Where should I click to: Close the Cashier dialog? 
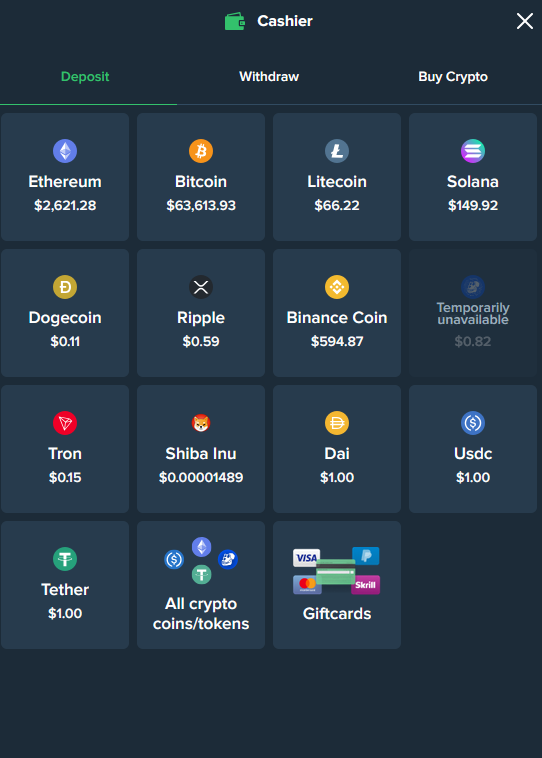pyautogui.click(x=525, y=21)
